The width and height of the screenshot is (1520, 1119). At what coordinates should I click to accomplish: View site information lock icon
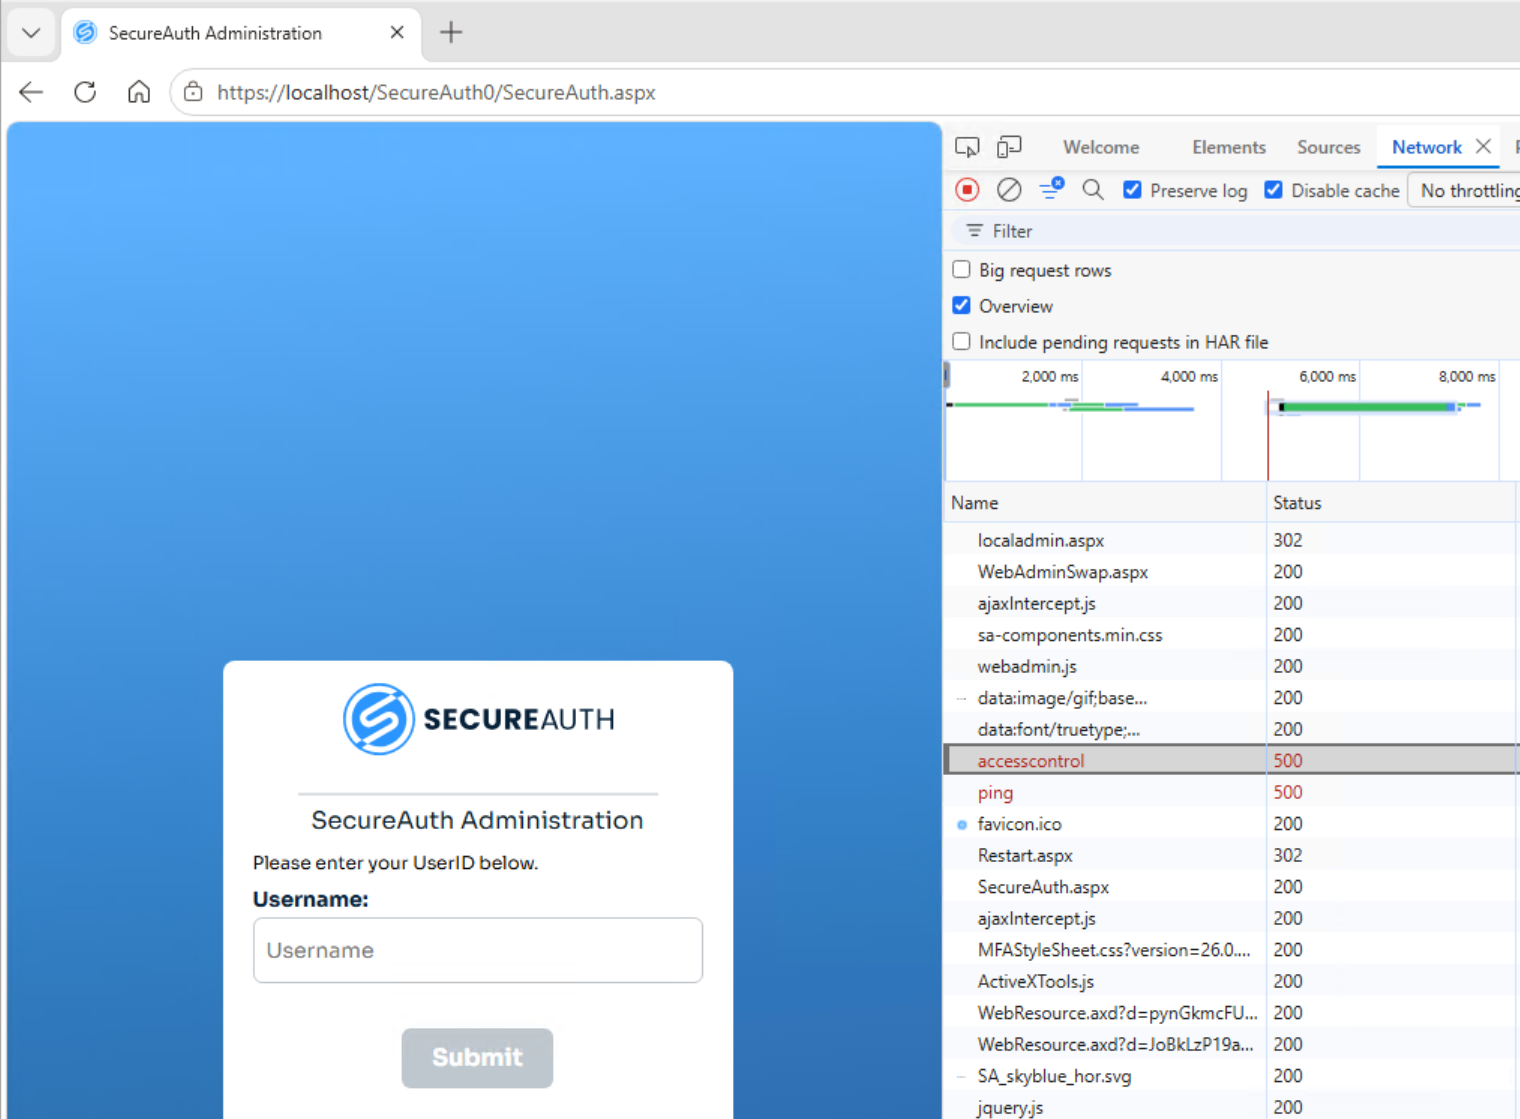(193, 92)
